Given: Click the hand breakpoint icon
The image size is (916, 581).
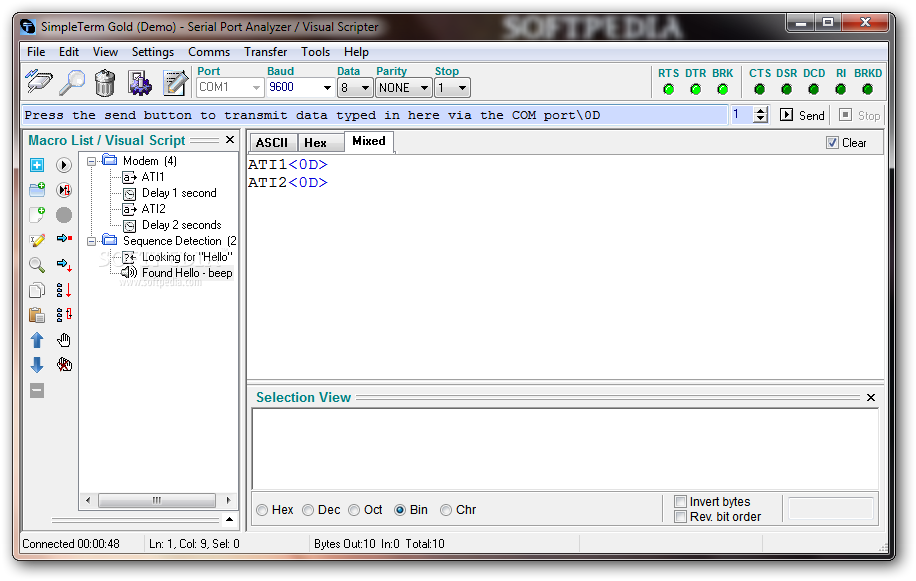Looking at the screenshot, I should pos(64,340).
